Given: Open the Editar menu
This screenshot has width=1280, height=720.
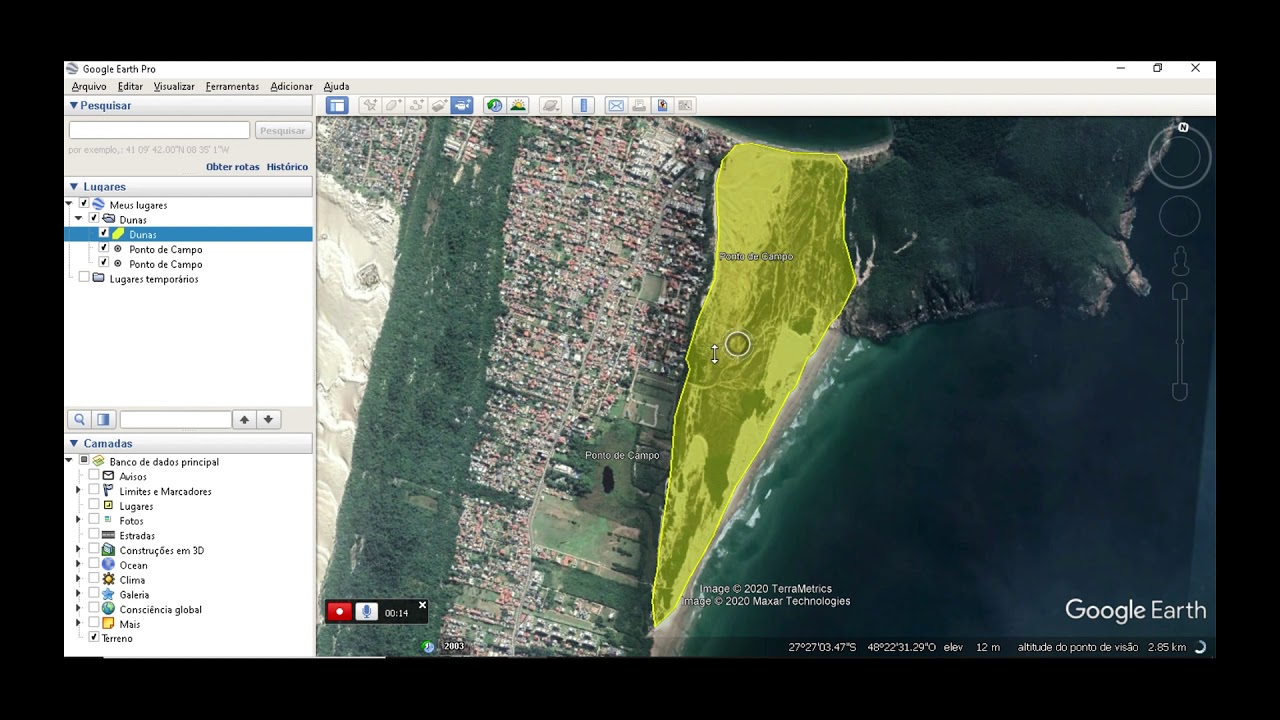Looking at the screenshot, I should pyautogui.click(x=130, y=87).
